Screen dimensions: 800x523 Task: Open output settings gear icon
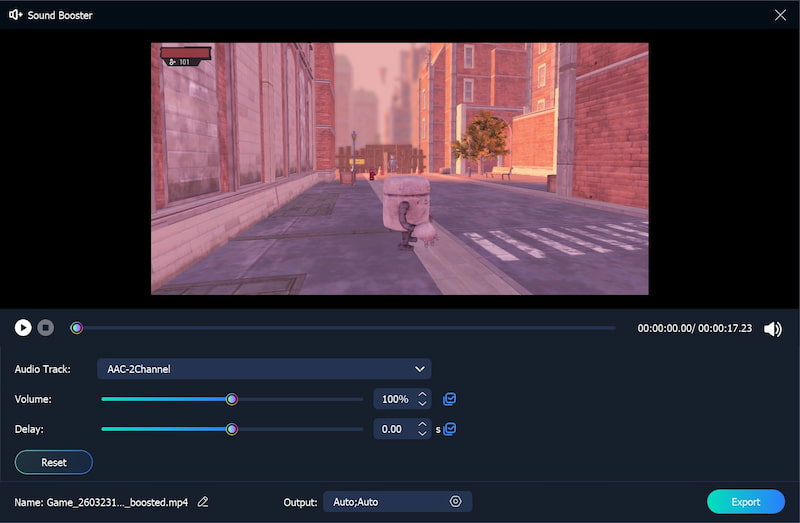pos(455,502)
